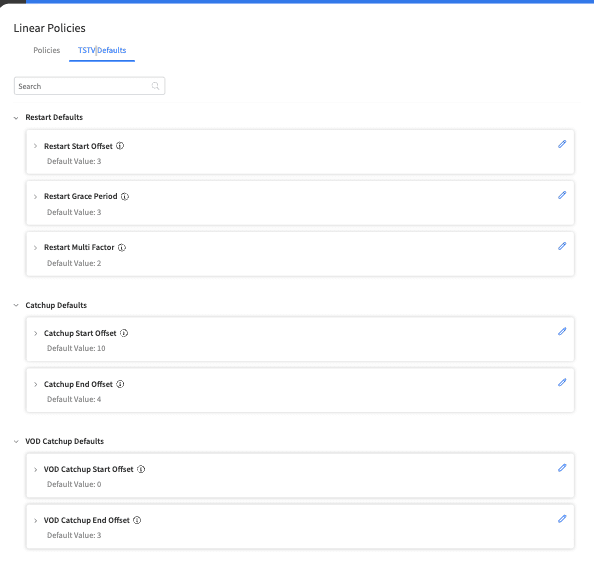The image size is (594, 576).
Task: Collapse the Restart Defaults section
Action: tap(16, 118)
